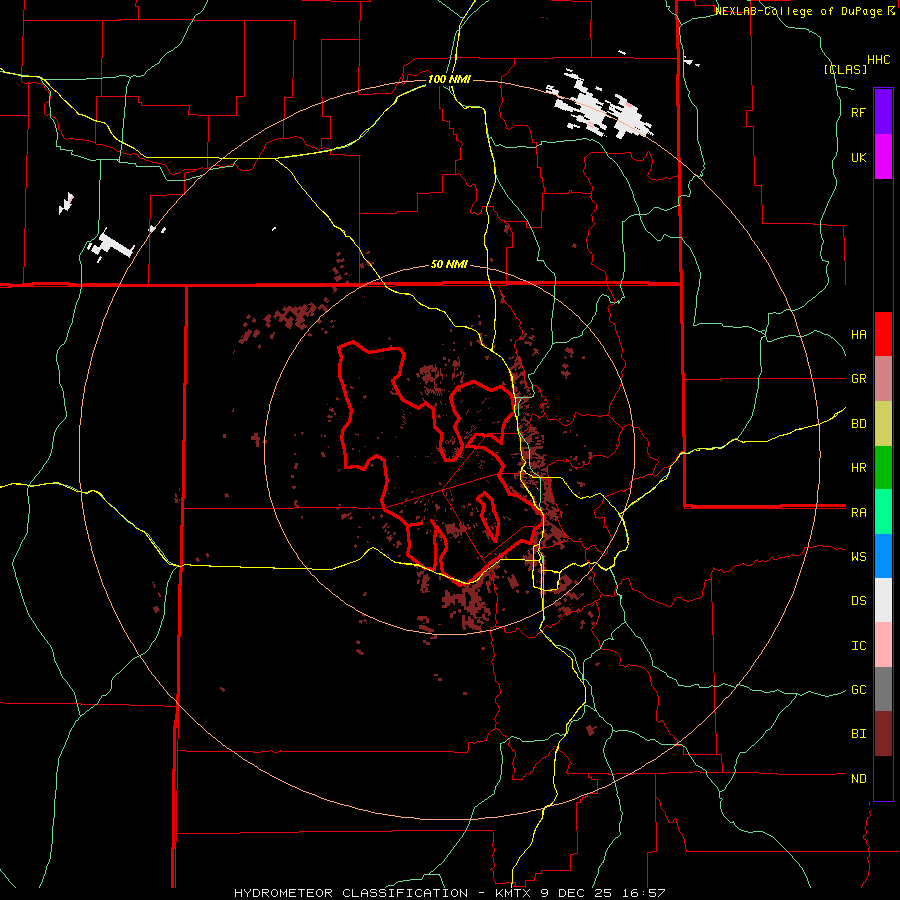
Task: Click the 50 NMI range ring label
Action: [x=449, y=265]
